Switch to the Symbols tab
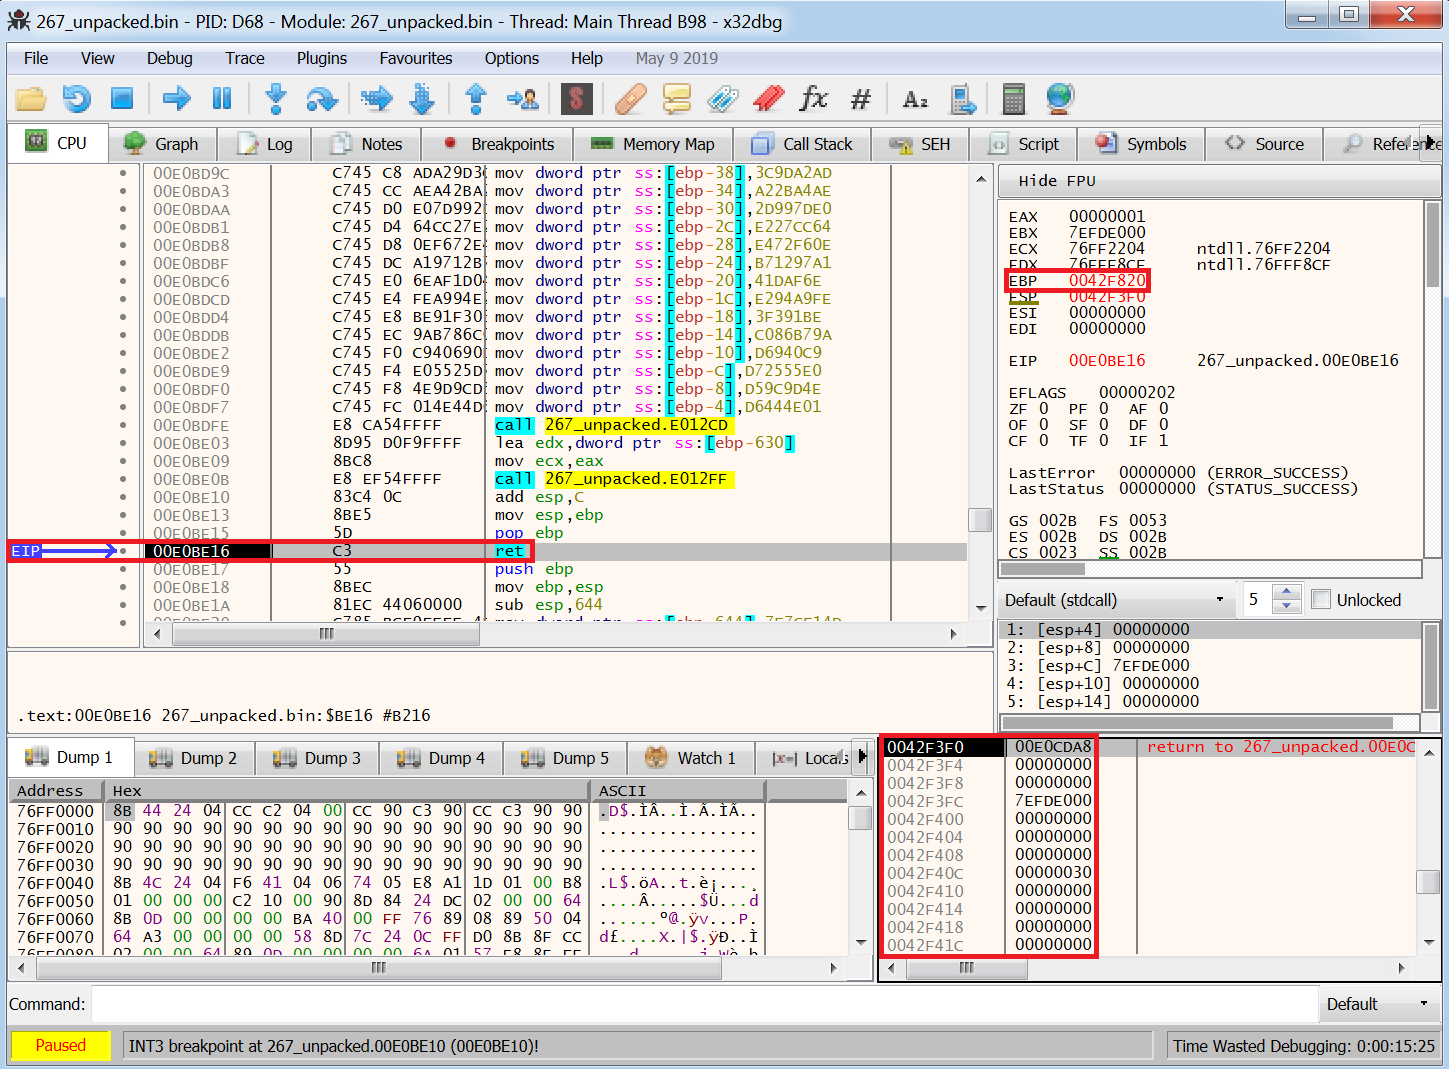 pos(1141,144)
